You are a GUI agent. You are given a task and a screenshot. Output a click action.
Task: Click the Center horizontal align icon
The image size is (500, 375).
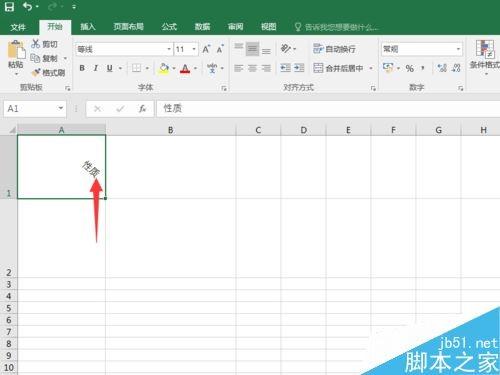click(252, 68)
